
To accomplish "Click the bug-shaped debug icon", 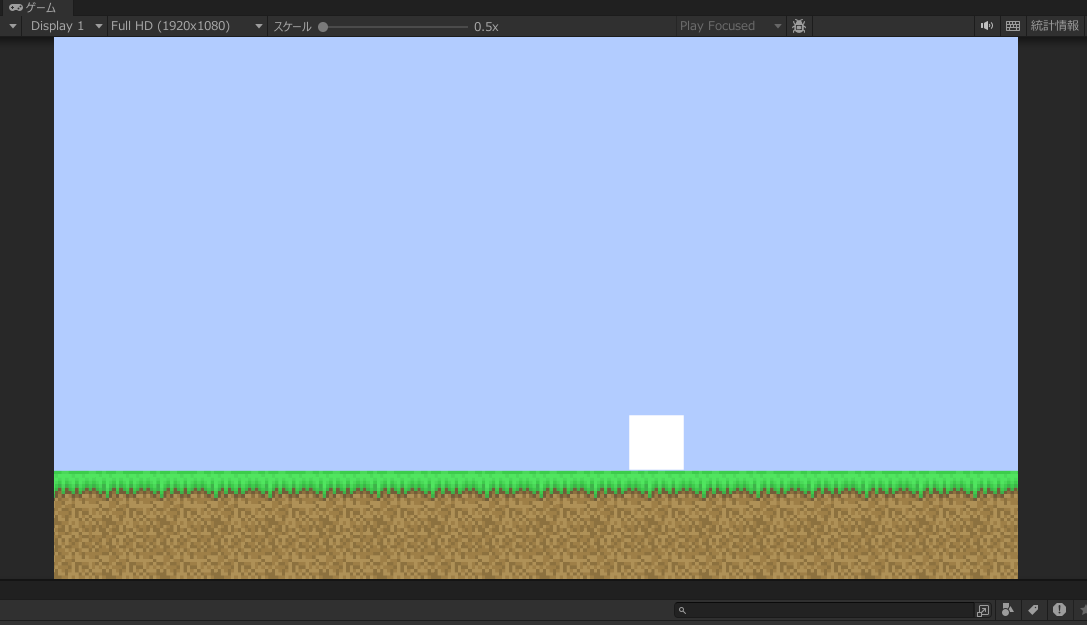I will click(x=799, y=26).
